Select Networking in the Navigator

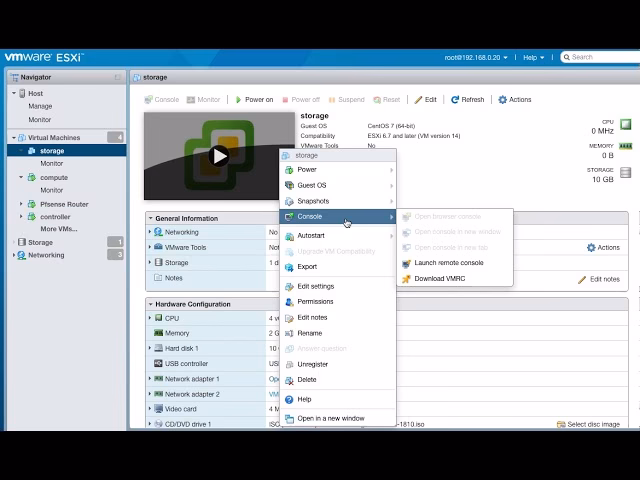coord(46,255)
